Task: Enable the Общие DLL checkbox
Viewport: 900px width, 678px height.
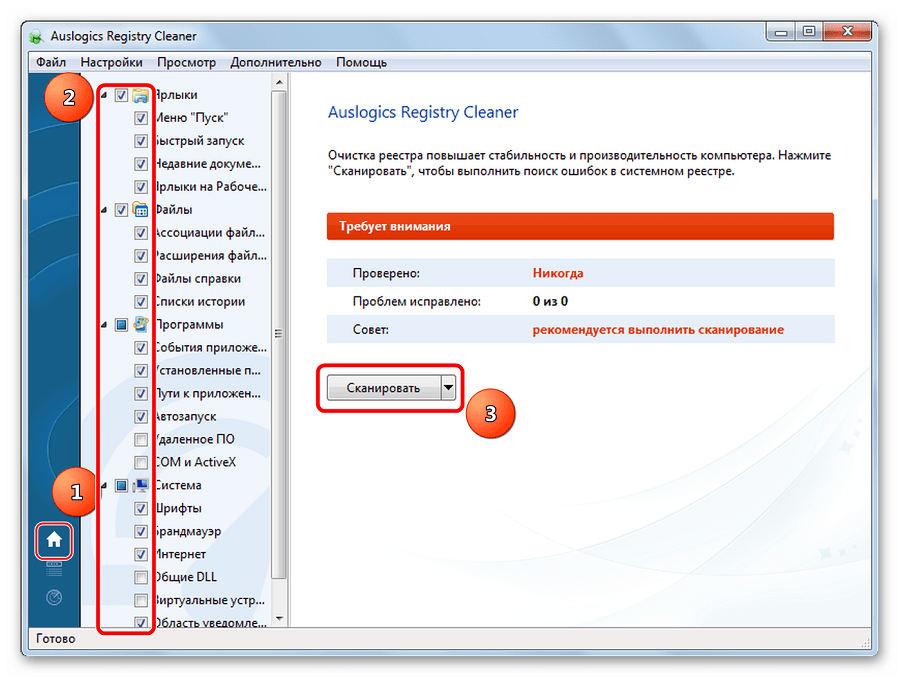Action: click(141, 578)
